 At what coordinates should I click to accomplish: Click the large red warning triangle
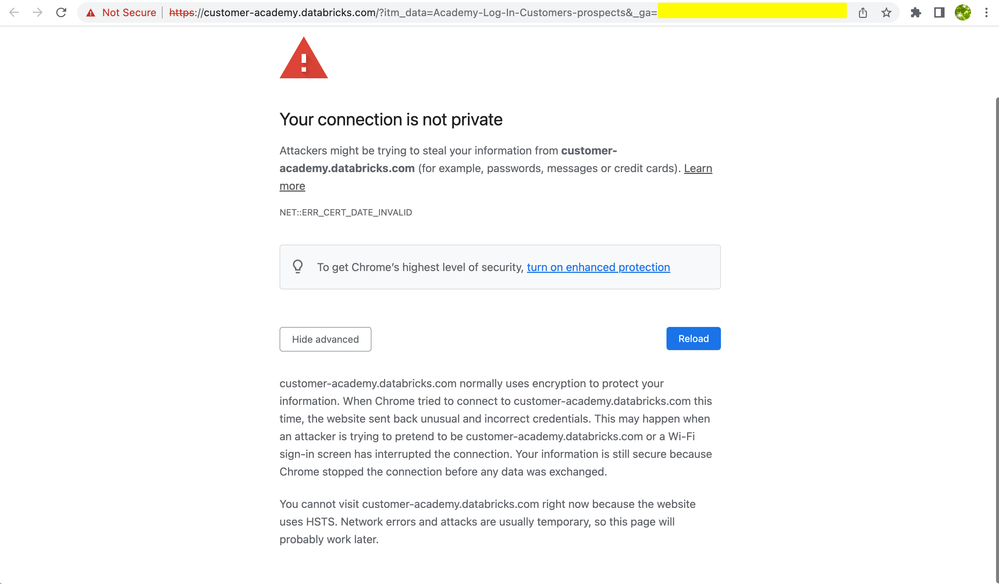click(x=304, y=58)
